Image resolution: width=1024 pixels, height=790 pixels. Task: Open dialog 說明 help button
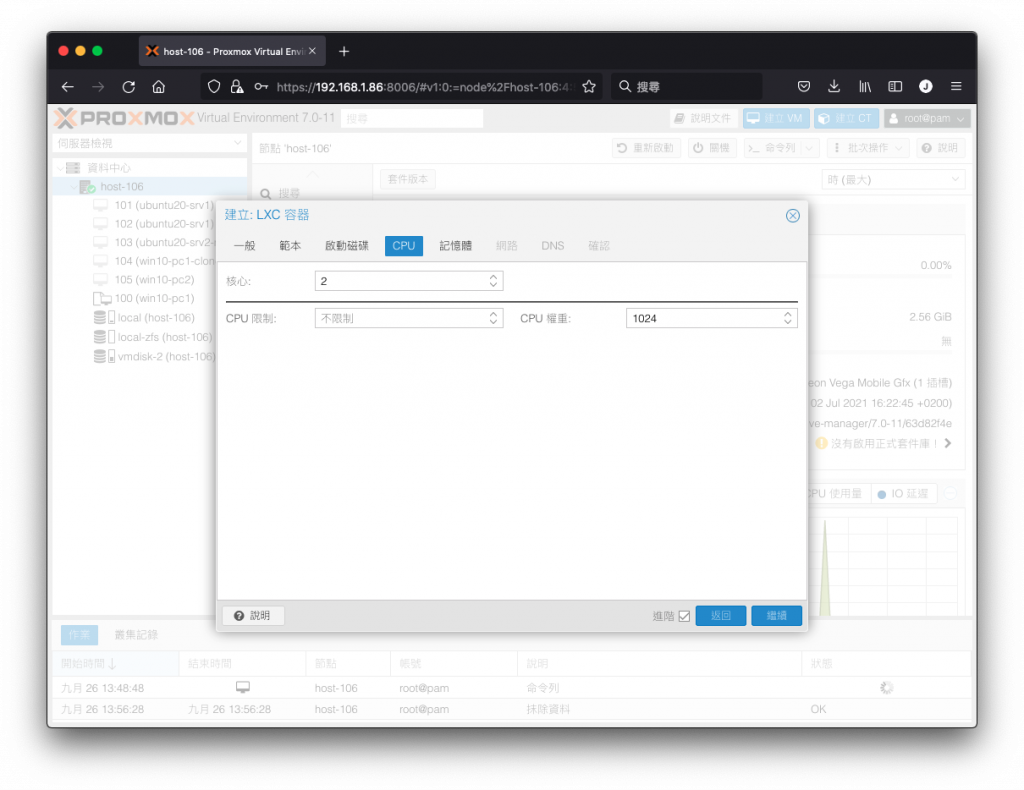coord(253,616)
